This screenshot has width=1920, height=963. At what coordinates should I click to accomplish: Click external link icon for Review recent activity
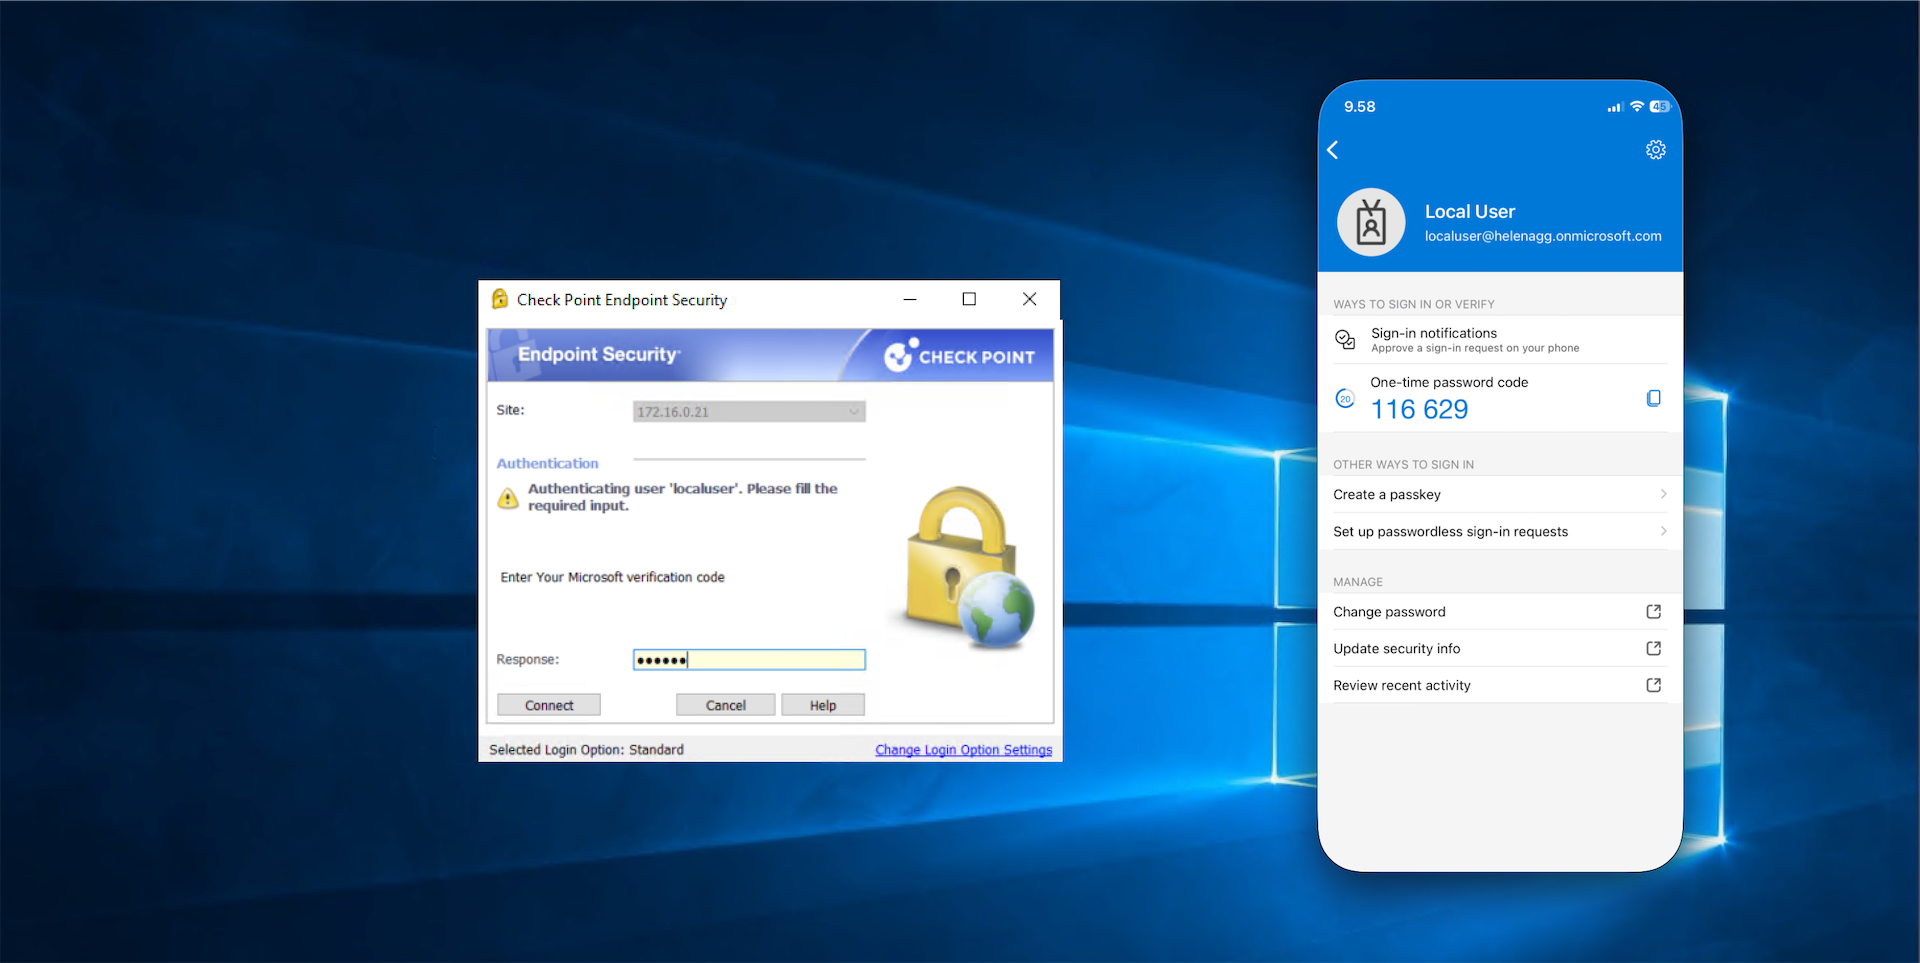1653,686
